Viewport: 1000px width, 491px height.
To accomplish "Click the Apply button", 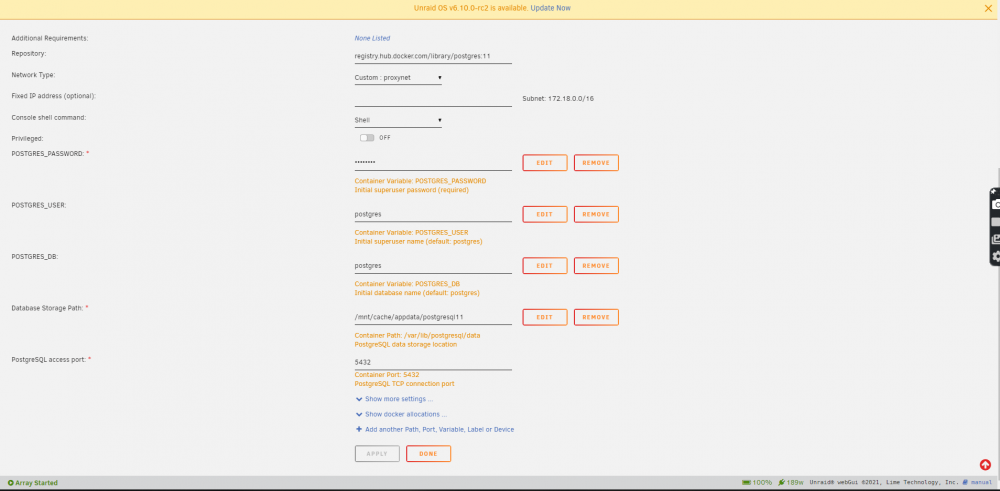I will (377, 453).
